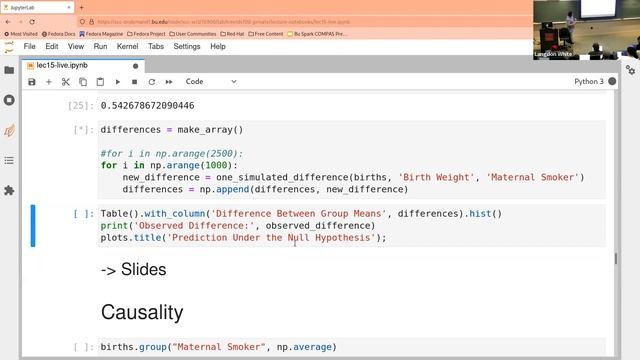Click the JupyterLab logo icon
The image size is (640, 360).
9,47
